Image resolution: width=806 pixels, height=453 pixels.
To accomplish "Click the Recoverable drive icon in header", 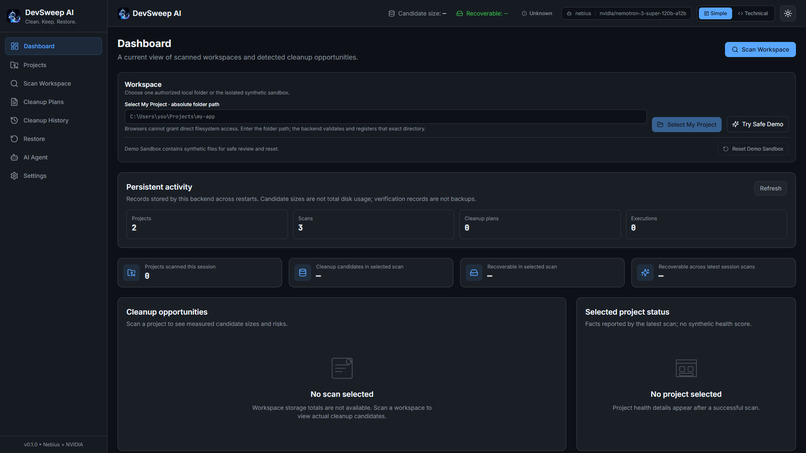I will [460, 13].
